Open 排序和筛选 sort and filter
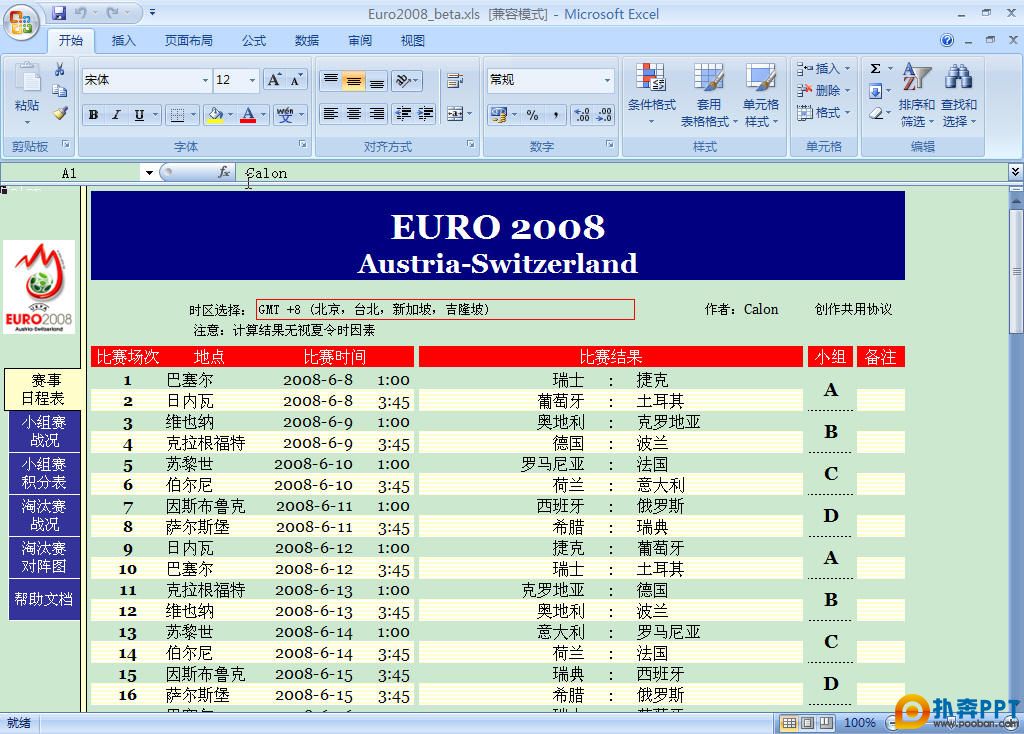Viewport: 1024px width, 734px height. click(916, 94)
